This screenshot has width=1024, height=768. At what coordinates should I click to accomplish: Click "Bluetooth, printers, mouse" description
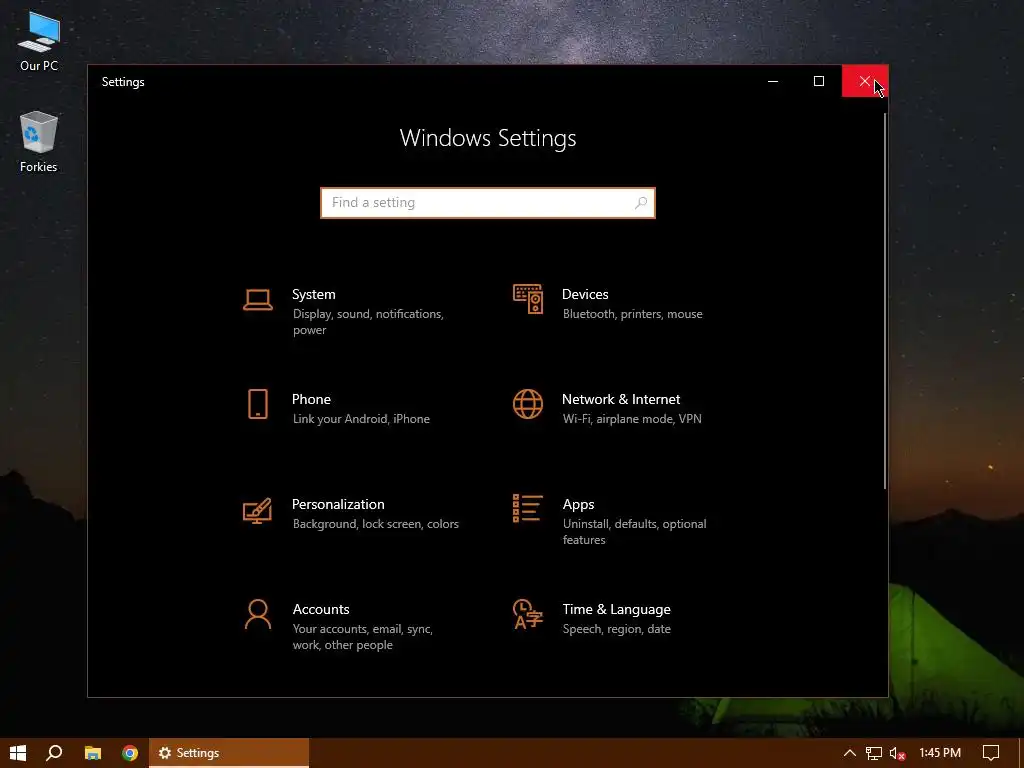pyautogui.click(x=633, y=314)
